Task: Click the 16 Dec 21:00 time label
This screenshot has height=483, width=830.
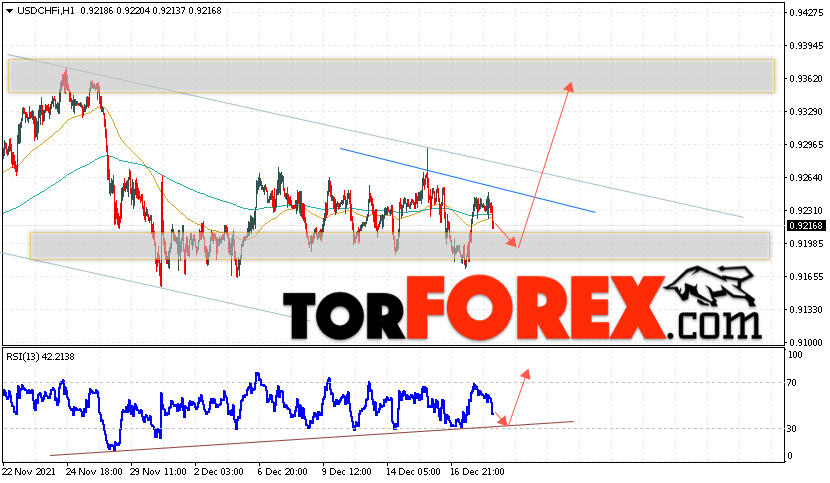Action: click(x=477, y=471)
